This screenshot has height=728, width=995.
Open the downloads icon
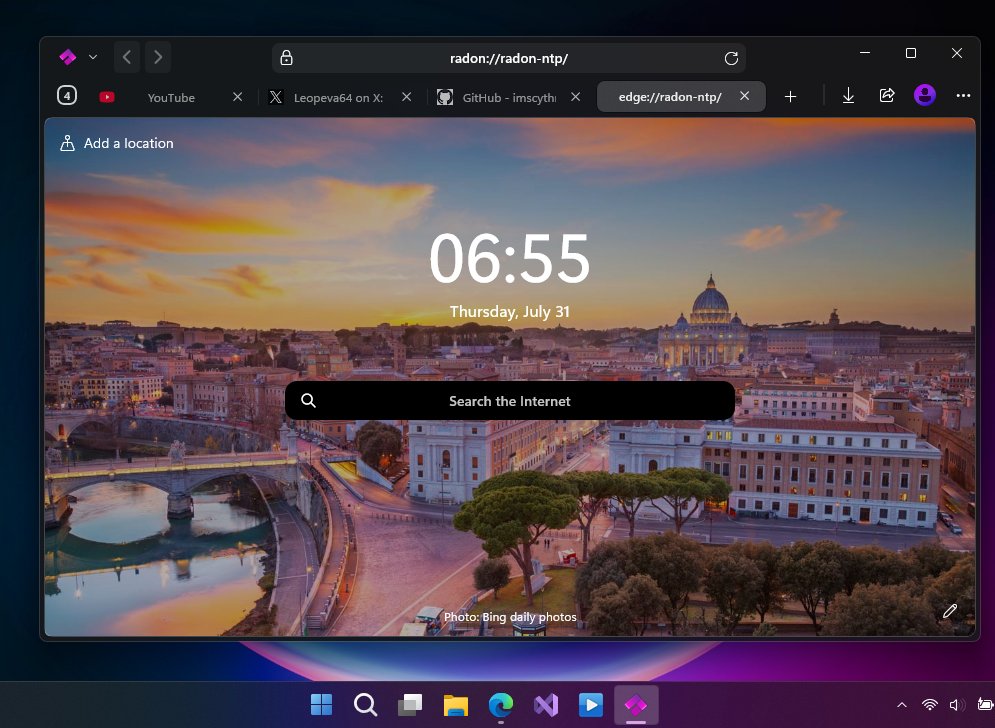point(848,96)
